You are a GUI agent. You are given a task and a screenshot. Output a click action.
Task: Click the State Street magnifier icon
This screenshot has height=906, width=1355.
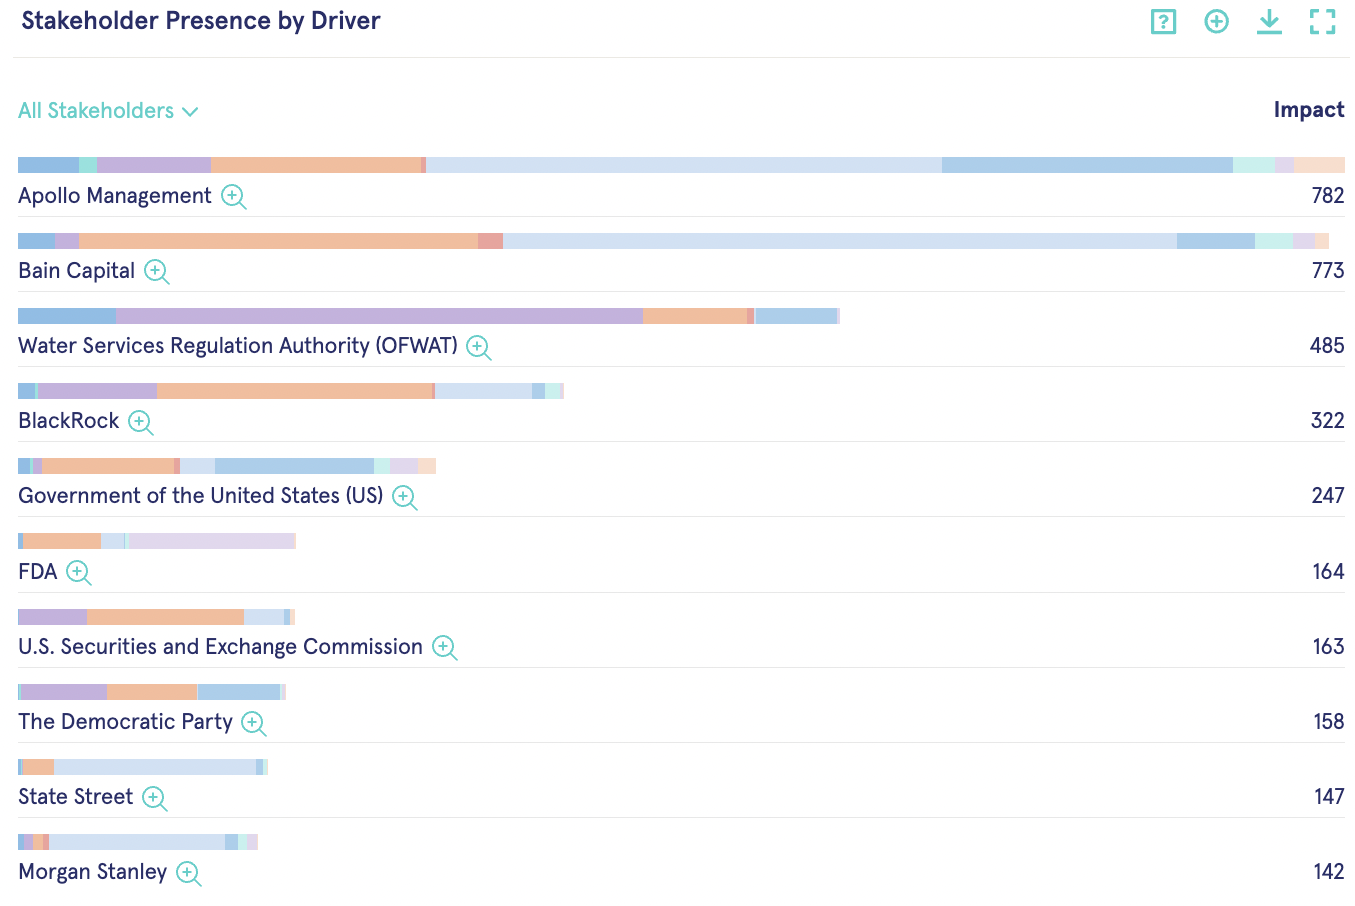pos(154,797)
